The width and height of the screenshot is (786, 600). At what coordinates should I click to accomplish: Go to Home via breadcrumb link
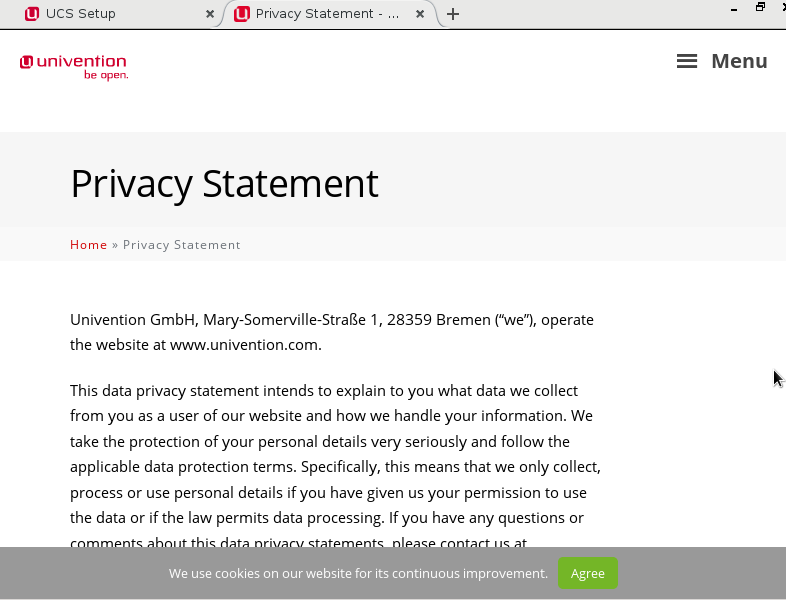point(88,245)
